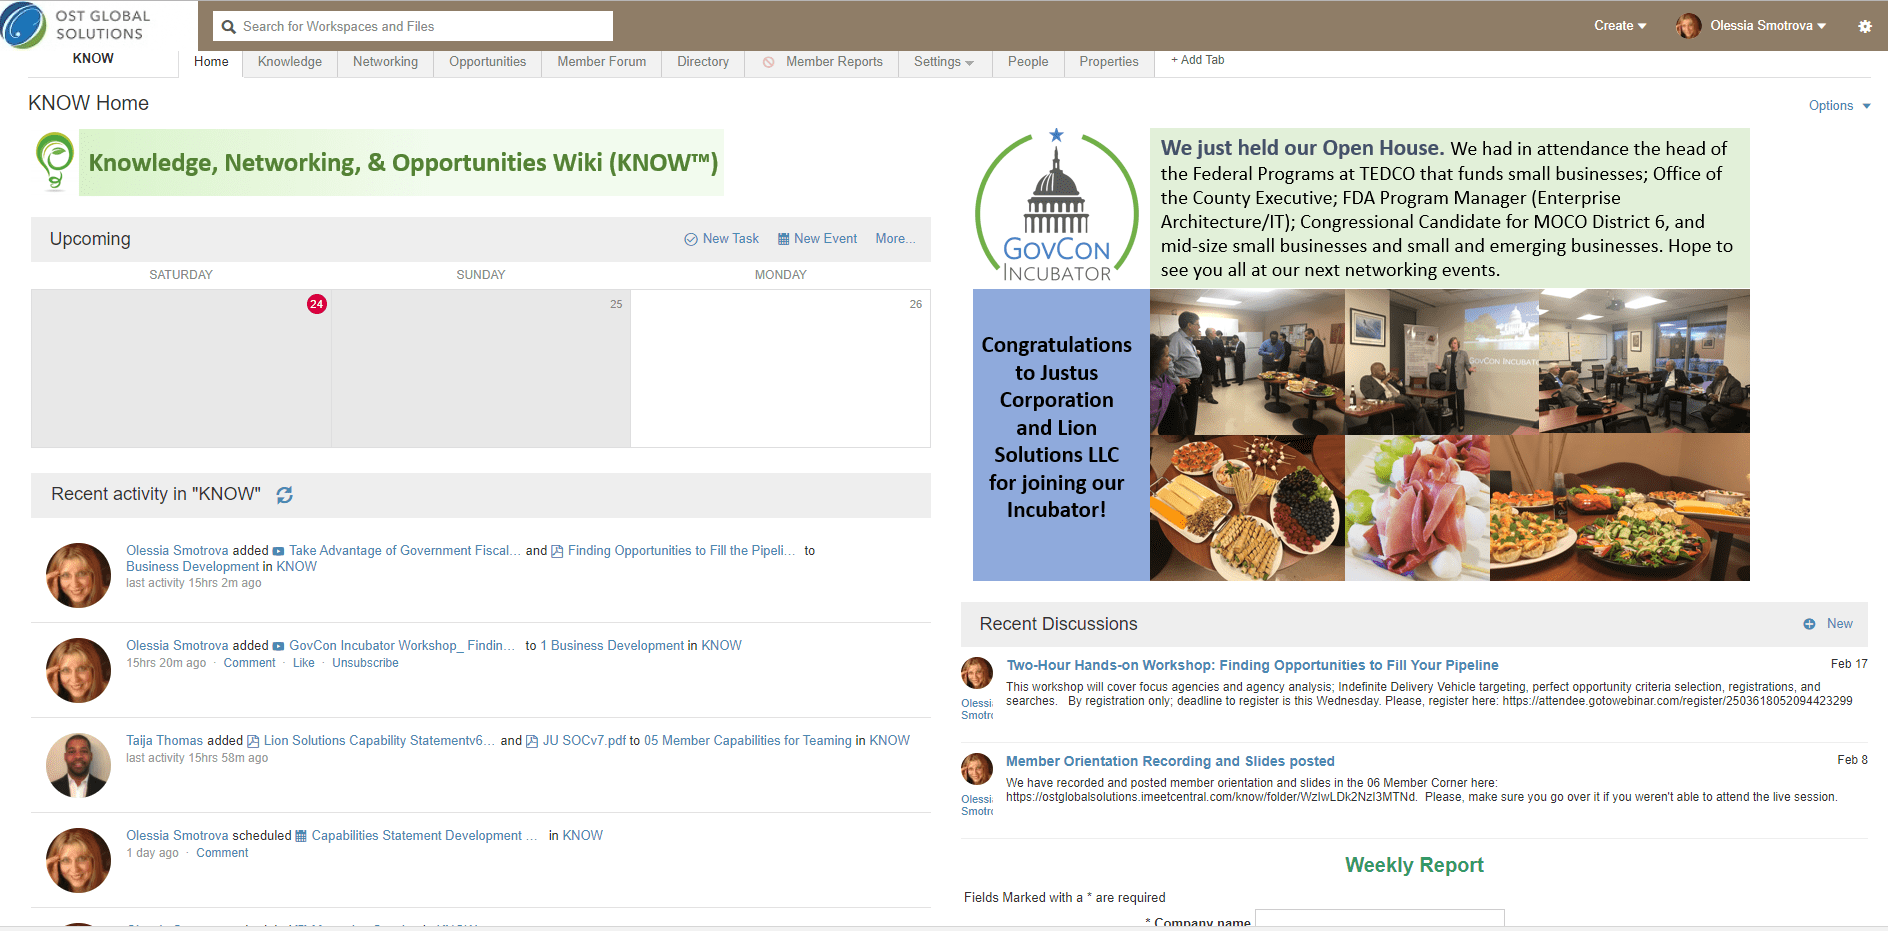Switch to the Networking tab

tap(385, 62)
